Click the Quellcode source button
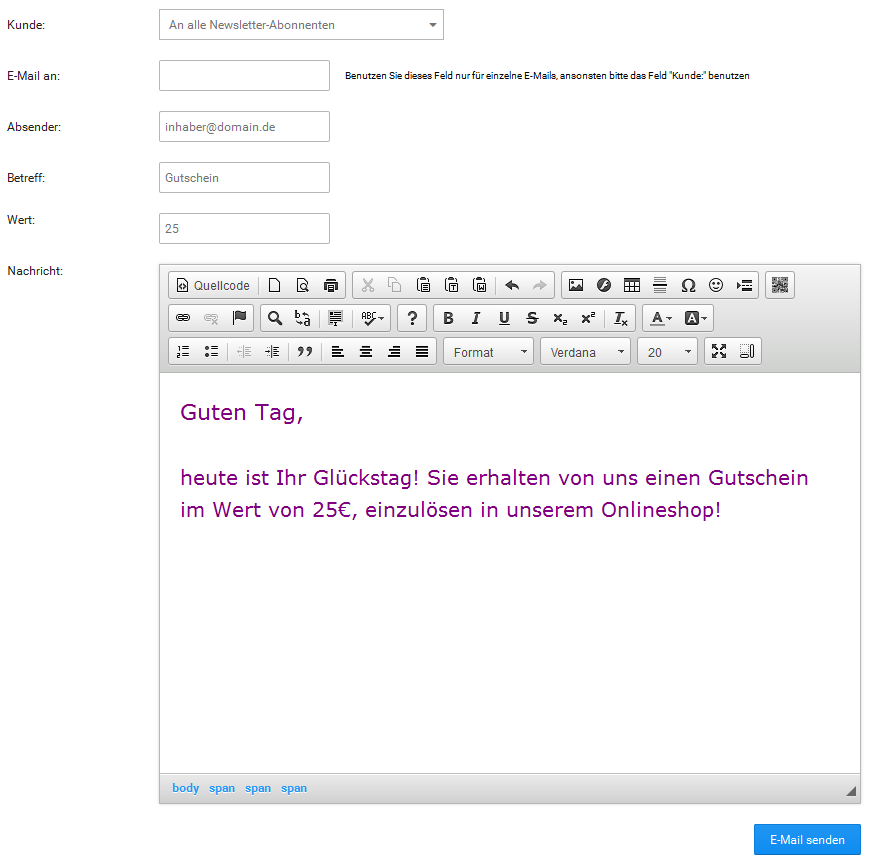 (213, 285)
